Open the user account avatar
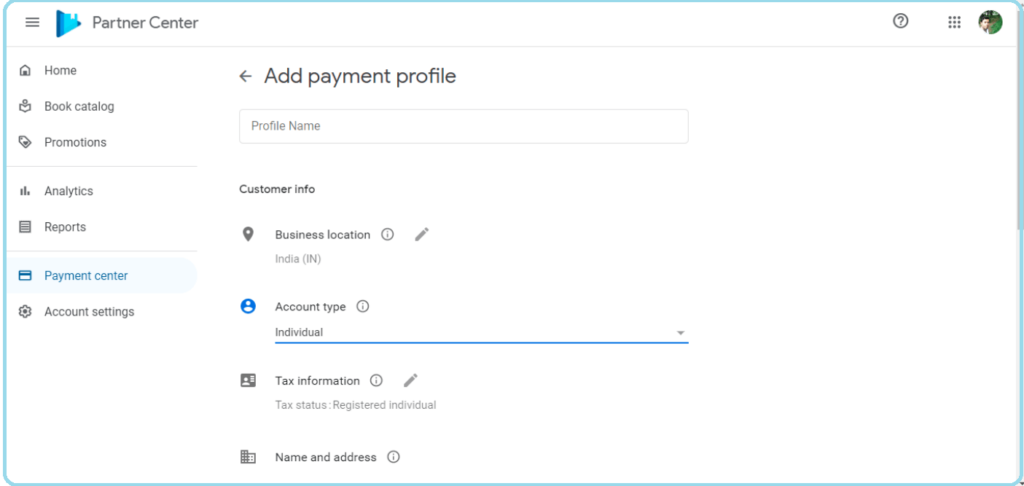 click(x=990, y=22)
